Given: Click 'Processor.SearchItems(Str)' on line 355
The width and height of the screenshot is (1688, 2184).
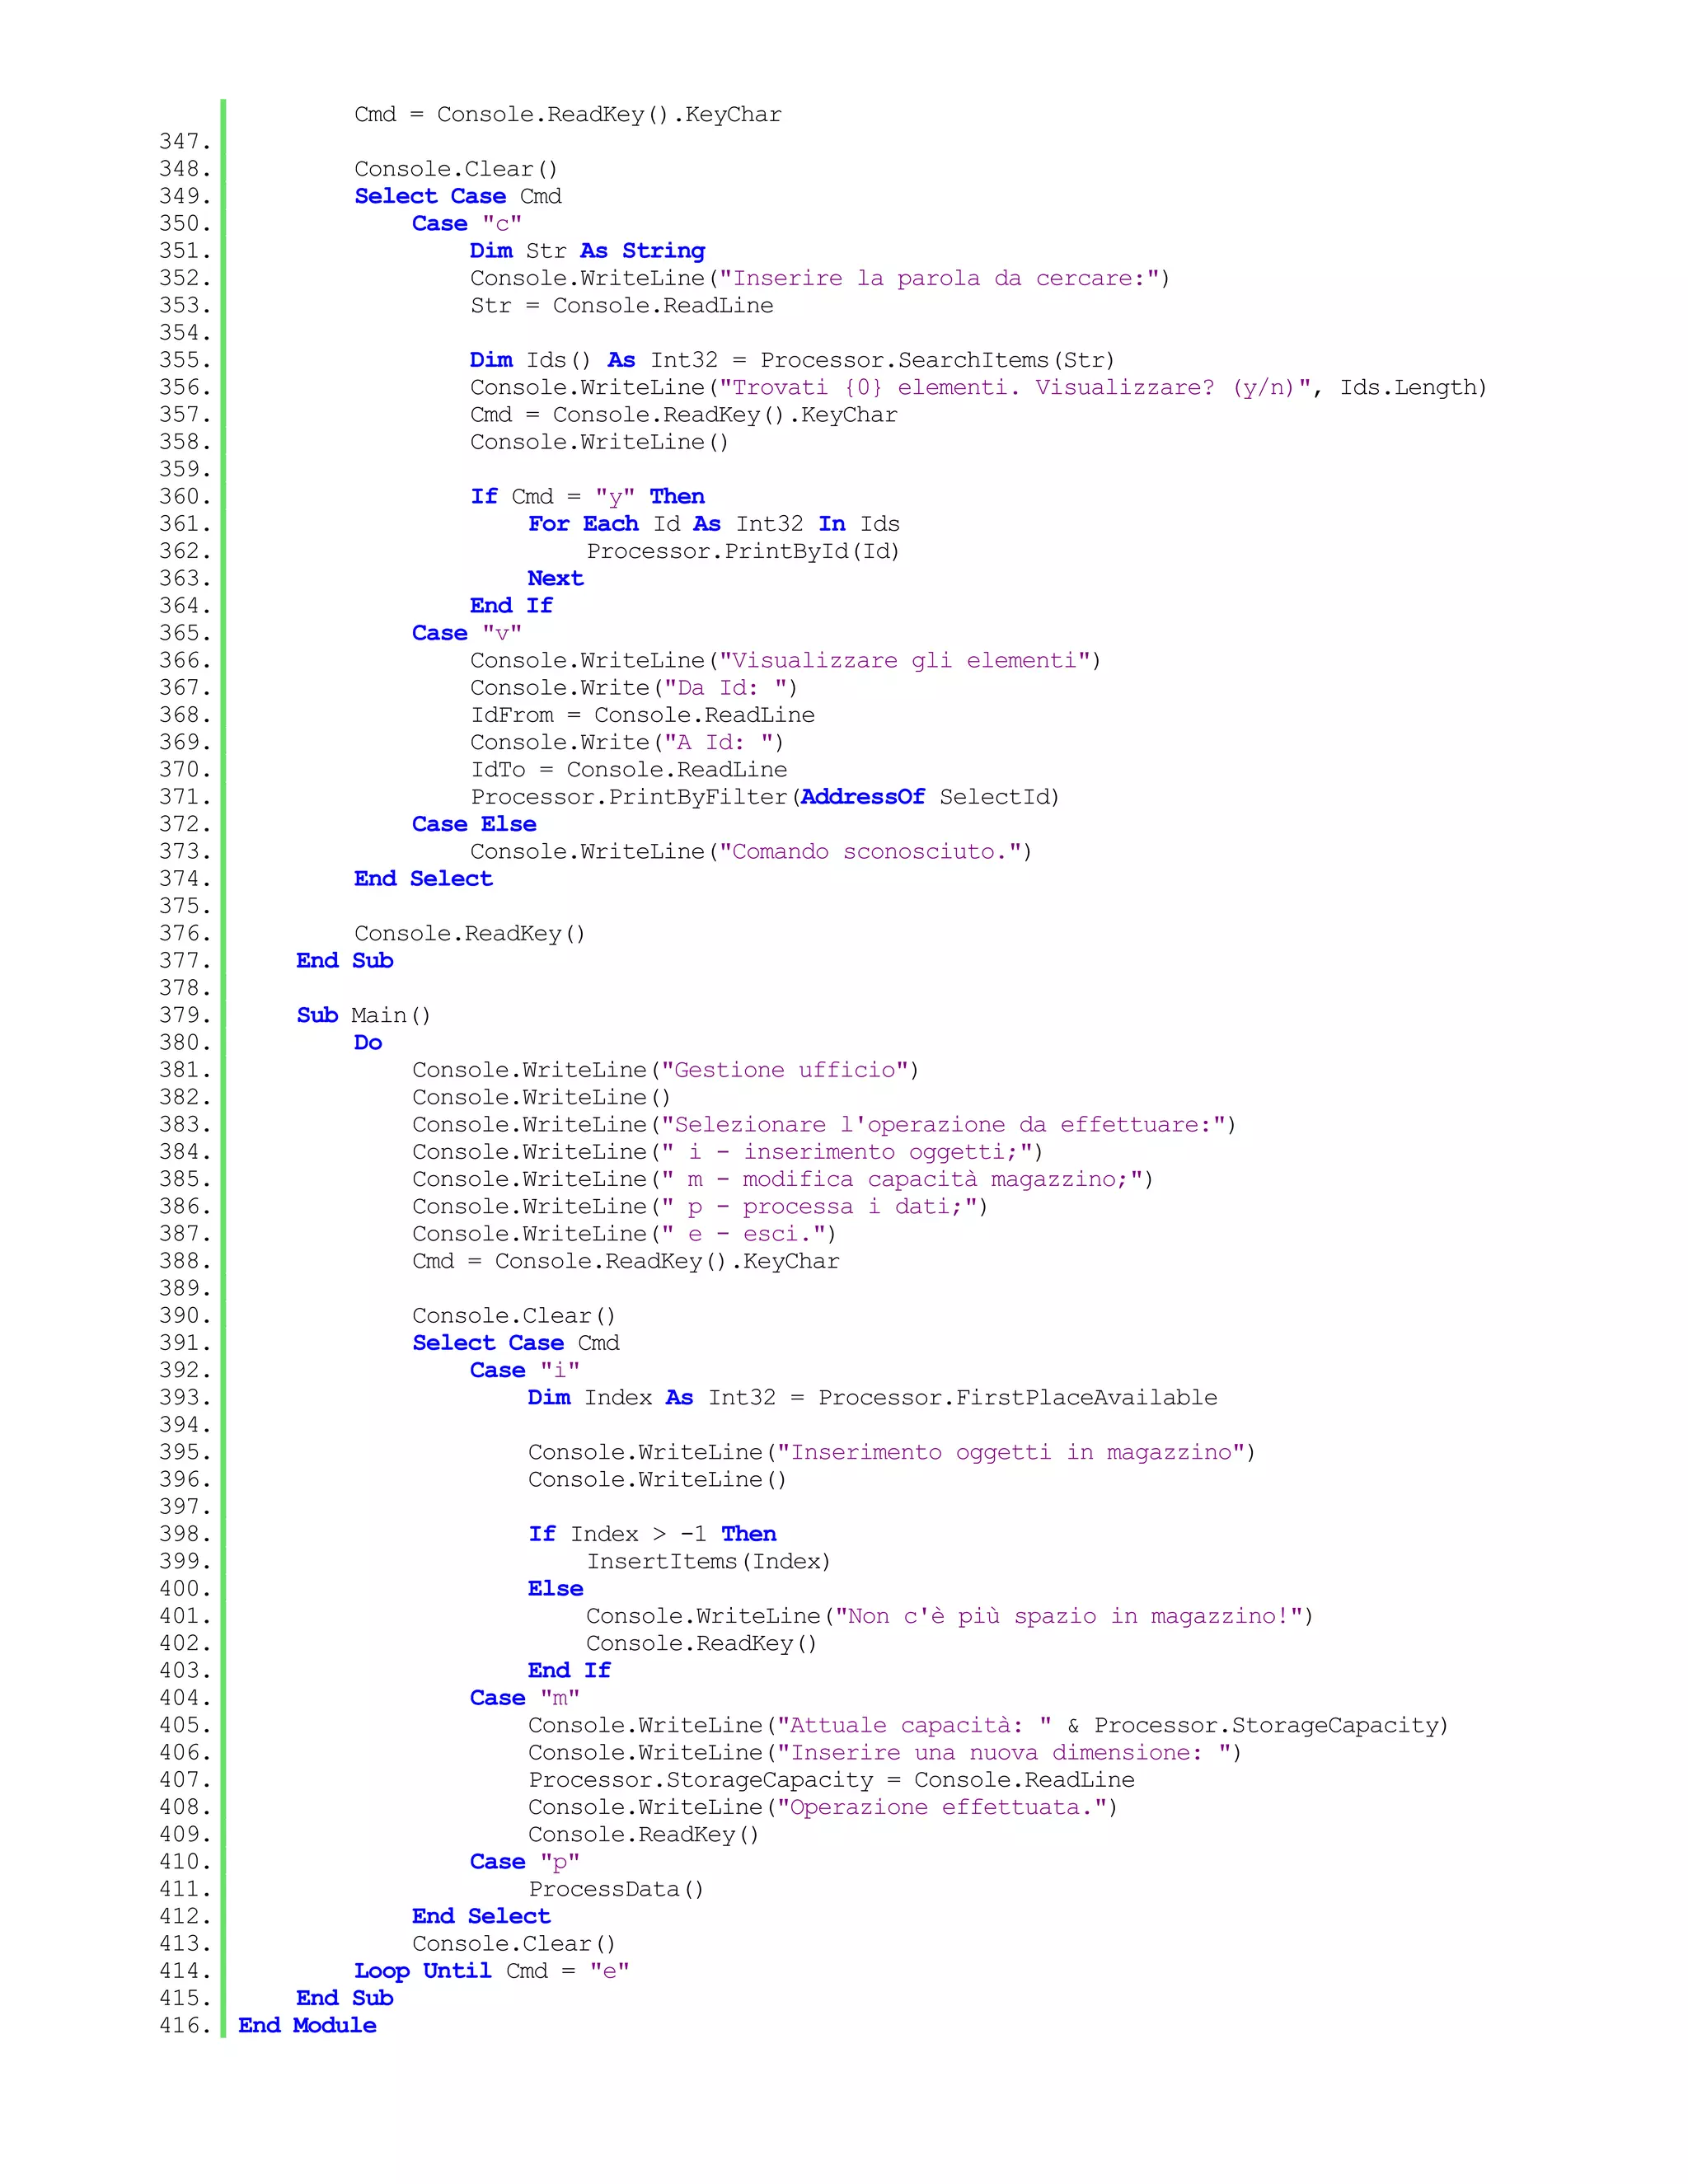Looking at the screenshot, I should click(937, 360).
